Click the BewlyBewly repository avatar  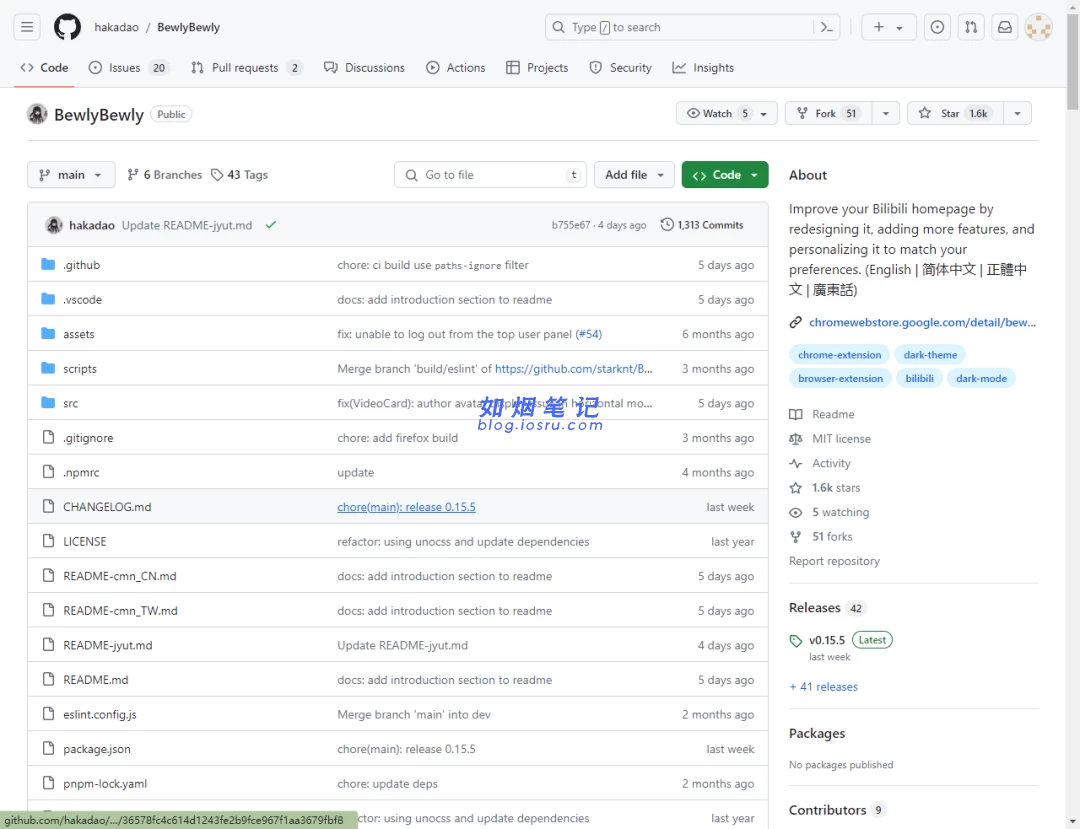37,114
